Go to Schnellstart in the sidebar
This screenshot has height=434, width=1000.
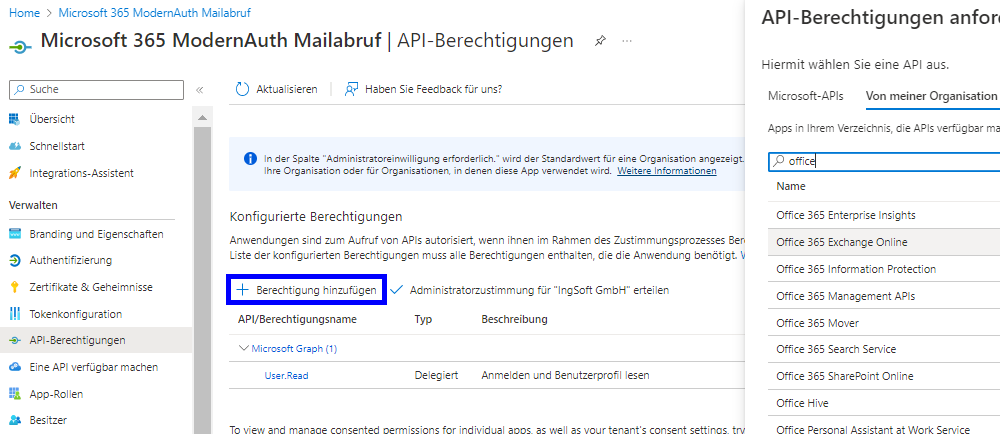coord(57,146)
